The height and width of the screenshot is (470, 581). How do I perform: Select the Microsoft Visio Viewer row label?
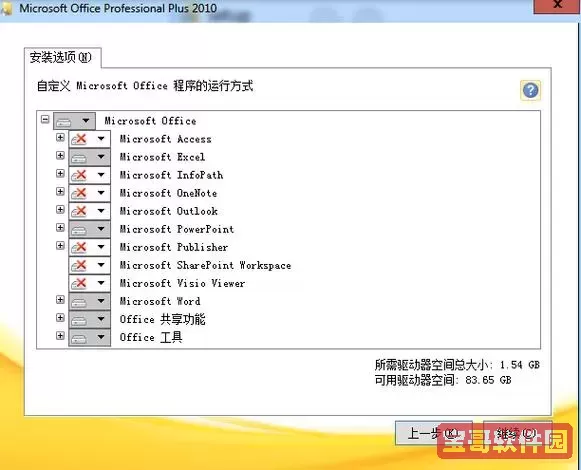click(x=182, y=283)
